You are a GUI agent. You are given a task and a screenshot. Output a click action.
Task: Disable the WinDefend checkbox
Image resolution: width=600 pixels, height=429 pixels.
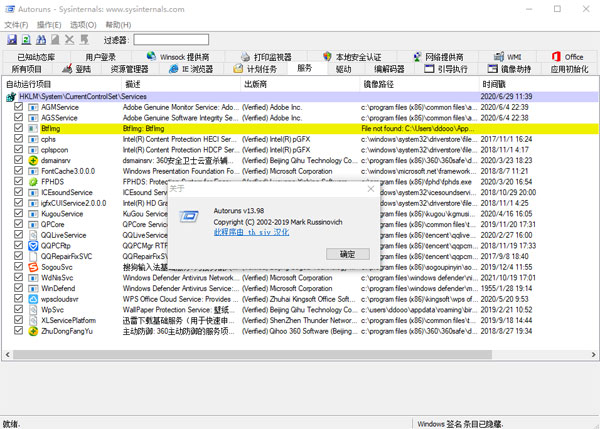[18, 288]
